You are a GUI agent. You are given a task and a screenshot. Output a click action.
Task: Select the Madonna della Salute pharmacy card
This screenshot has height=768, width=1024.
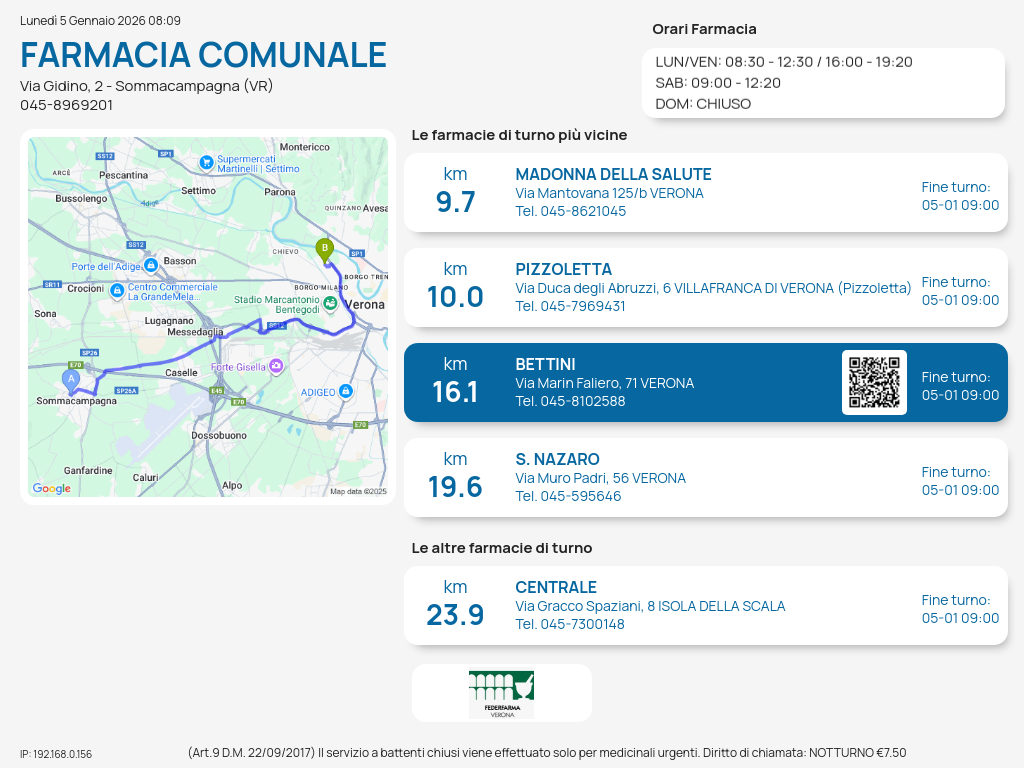[x=705, y=192]
